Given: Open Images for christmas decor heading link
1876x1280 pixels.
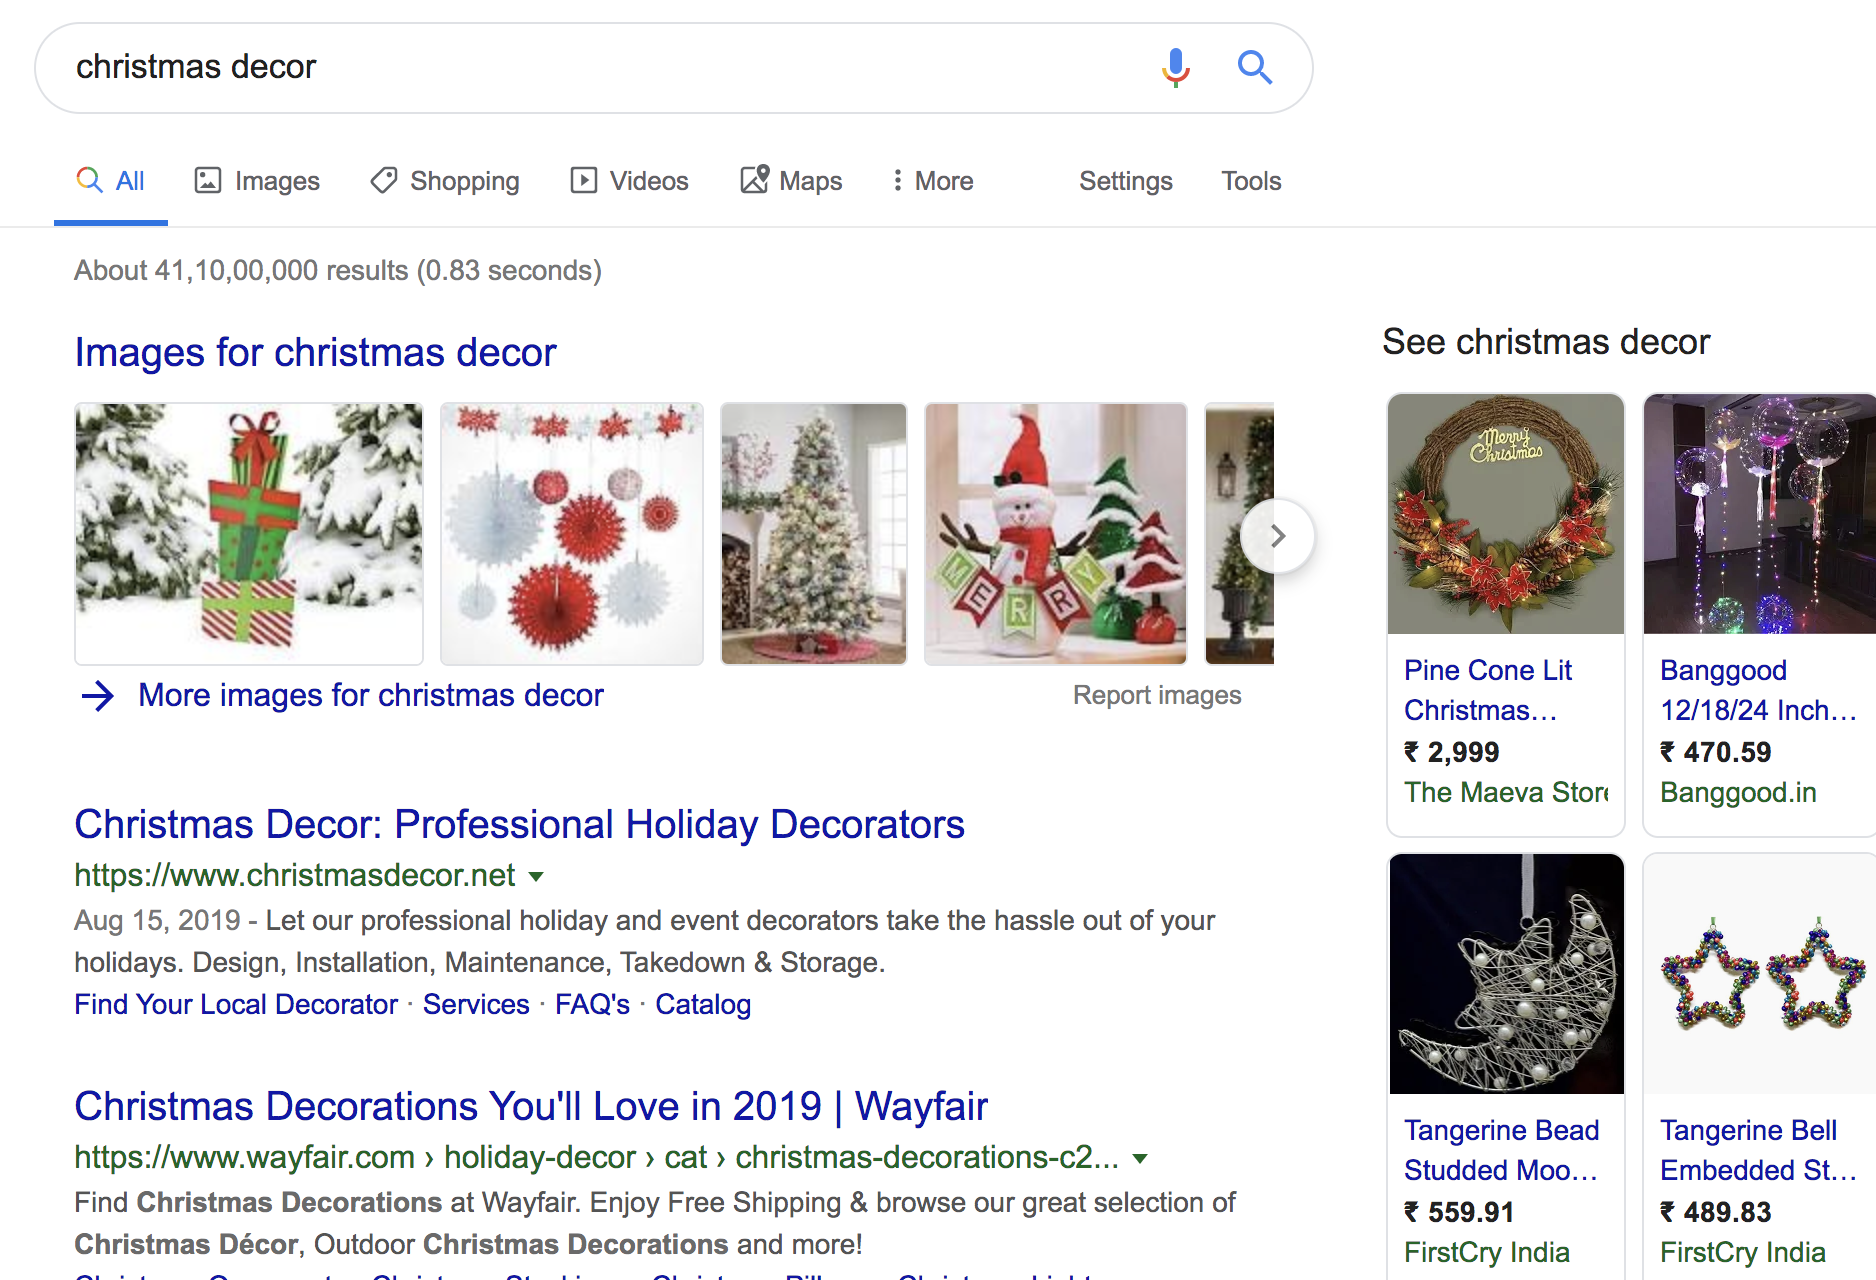Looking at the screenshot, I should (315, 352).
